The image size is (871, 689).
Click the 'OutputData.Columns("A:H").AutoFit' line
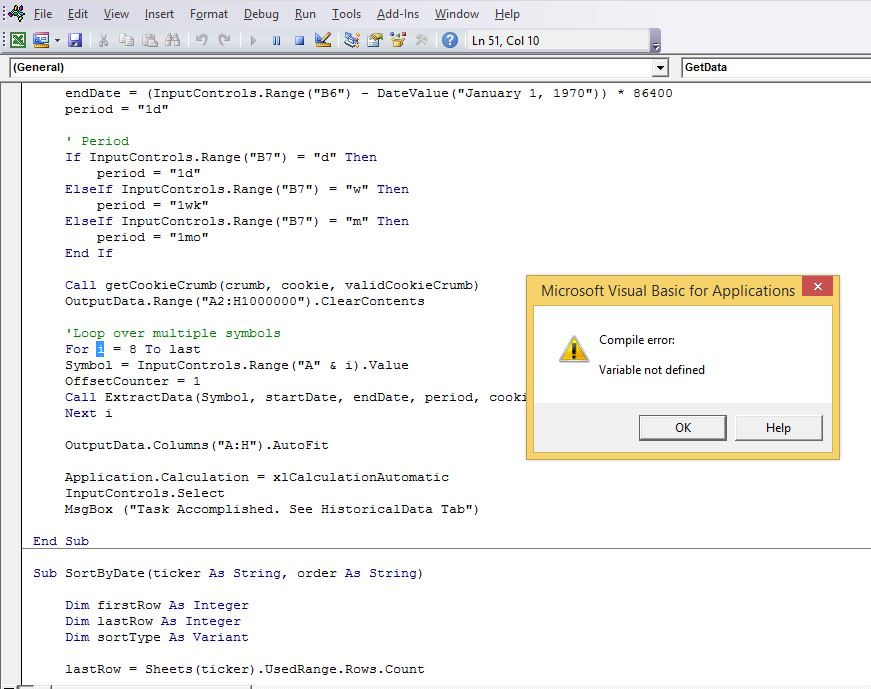point(197,445)
